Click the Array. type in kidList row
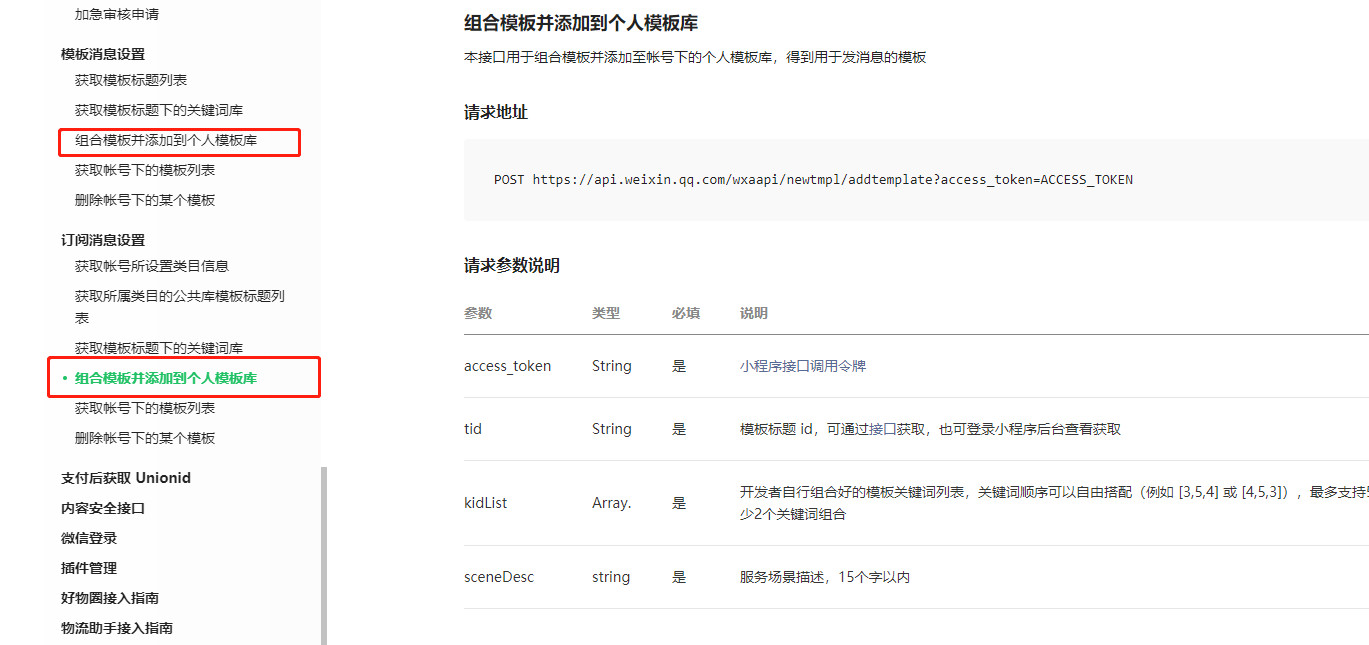This screenshot has width=1369, height=645. pyautogui.click(x=612, y=503)
